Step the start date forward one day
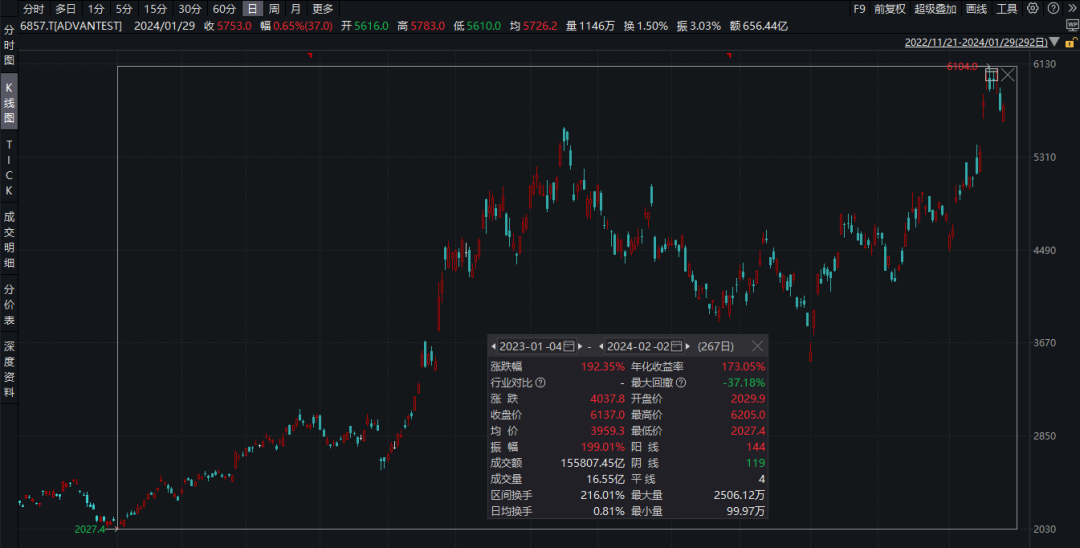This screenshot has height=548, width=1080. (580, 345)
